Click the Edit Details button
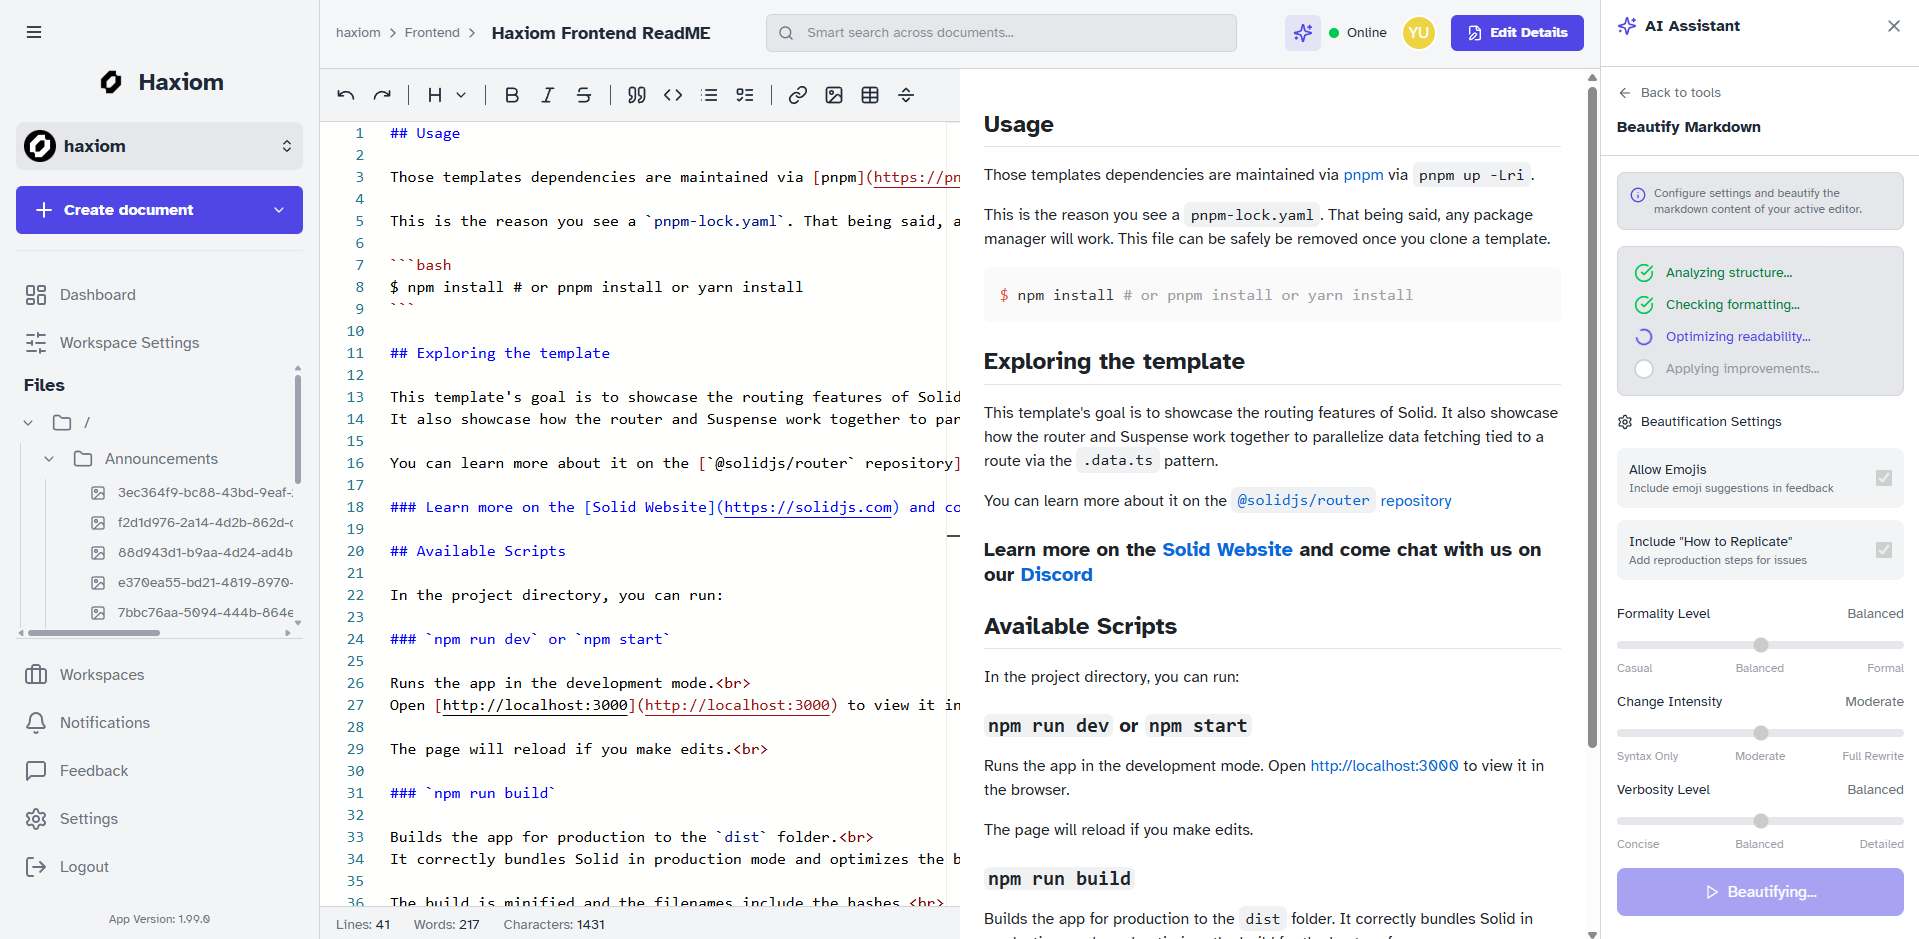 1516,32
